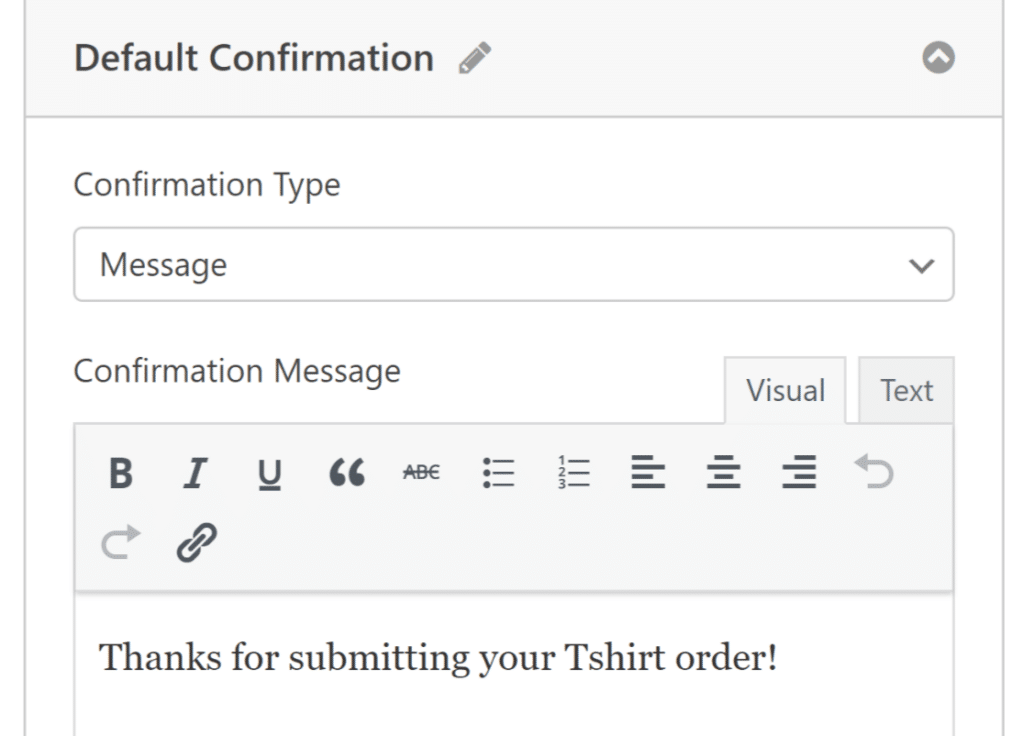Collapse the Default Confirmation section
This screenshot has width=1024, height=736.
937,57
